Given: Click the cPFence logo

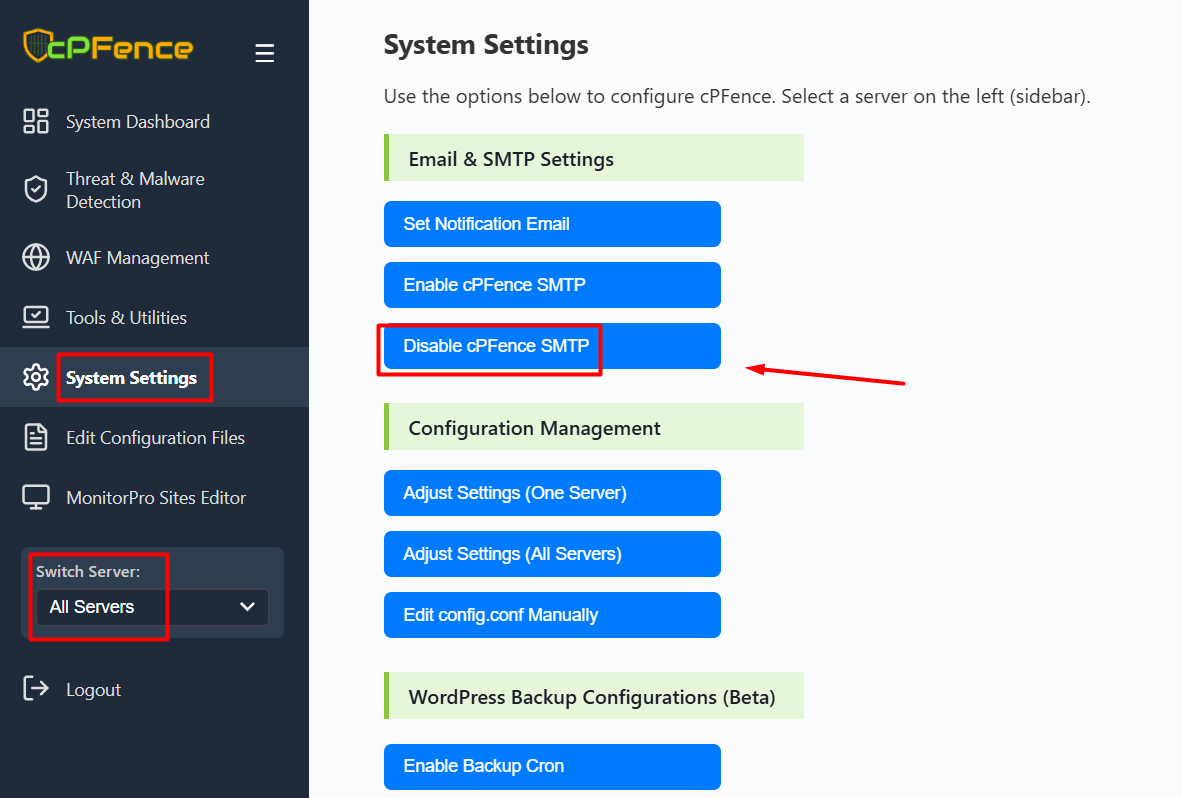Looking at the screenshot, I should click(108, 47).
